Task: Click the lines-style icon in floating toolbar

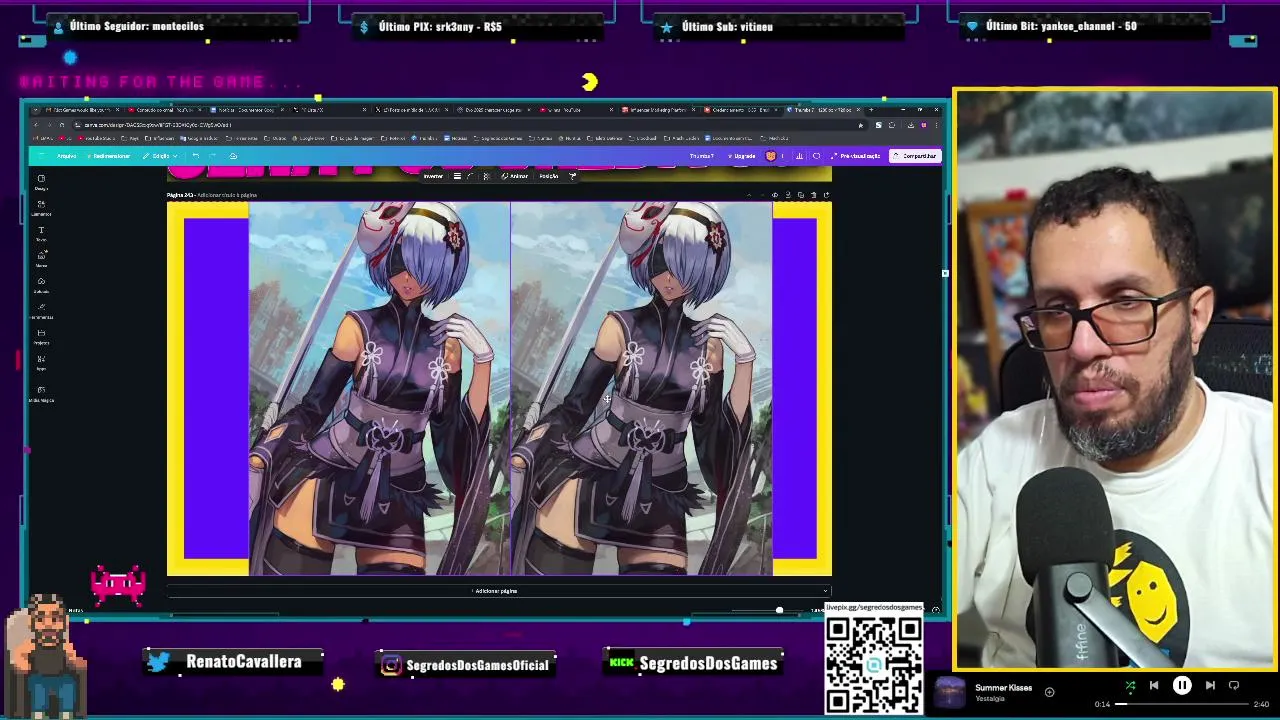Action: click(x=458, y=176)
